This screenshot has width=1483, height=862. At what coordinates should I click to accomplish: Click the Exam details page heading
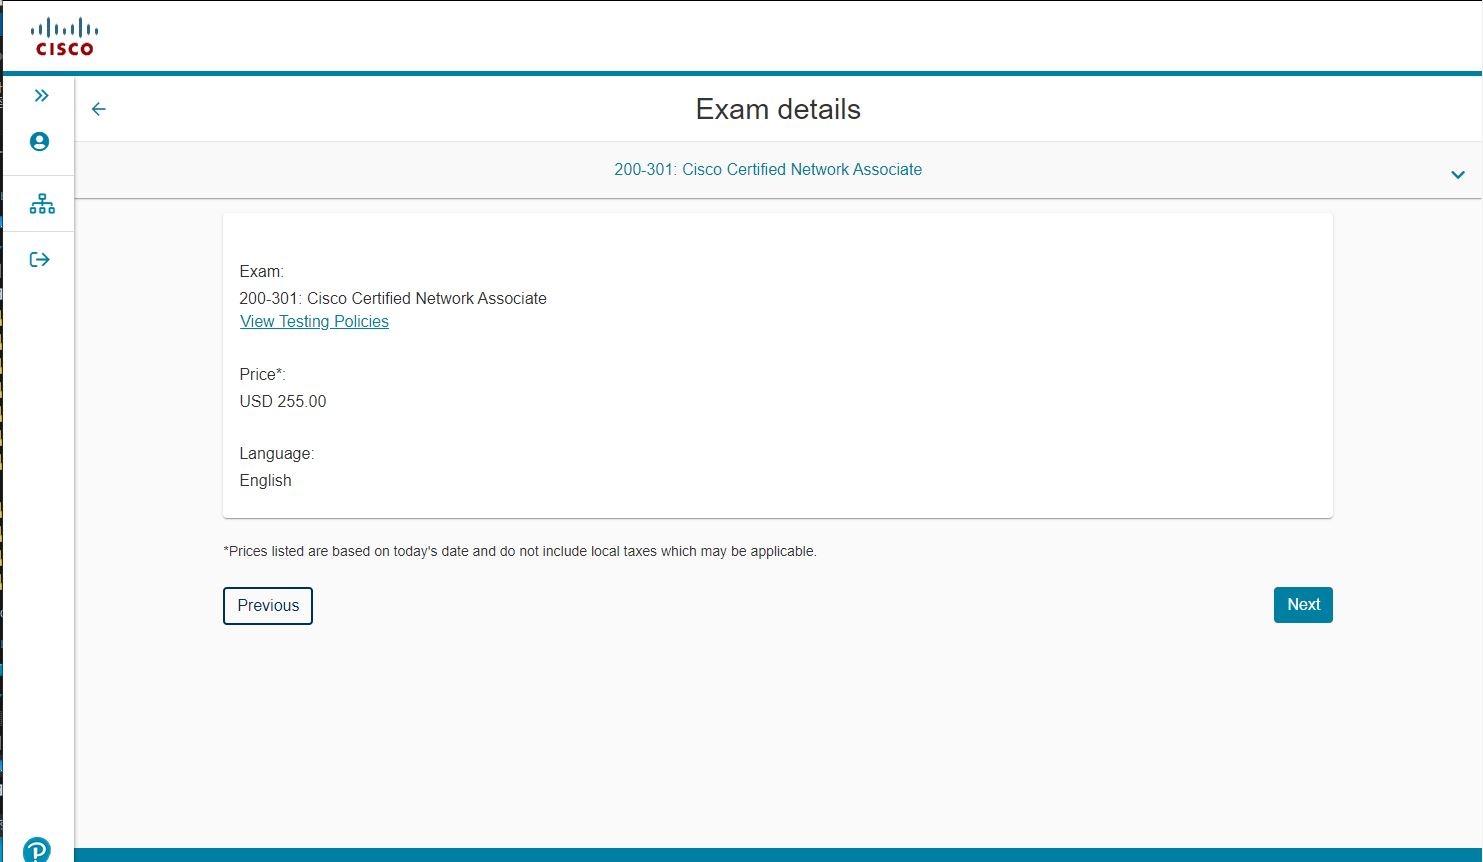pos(778,109)
